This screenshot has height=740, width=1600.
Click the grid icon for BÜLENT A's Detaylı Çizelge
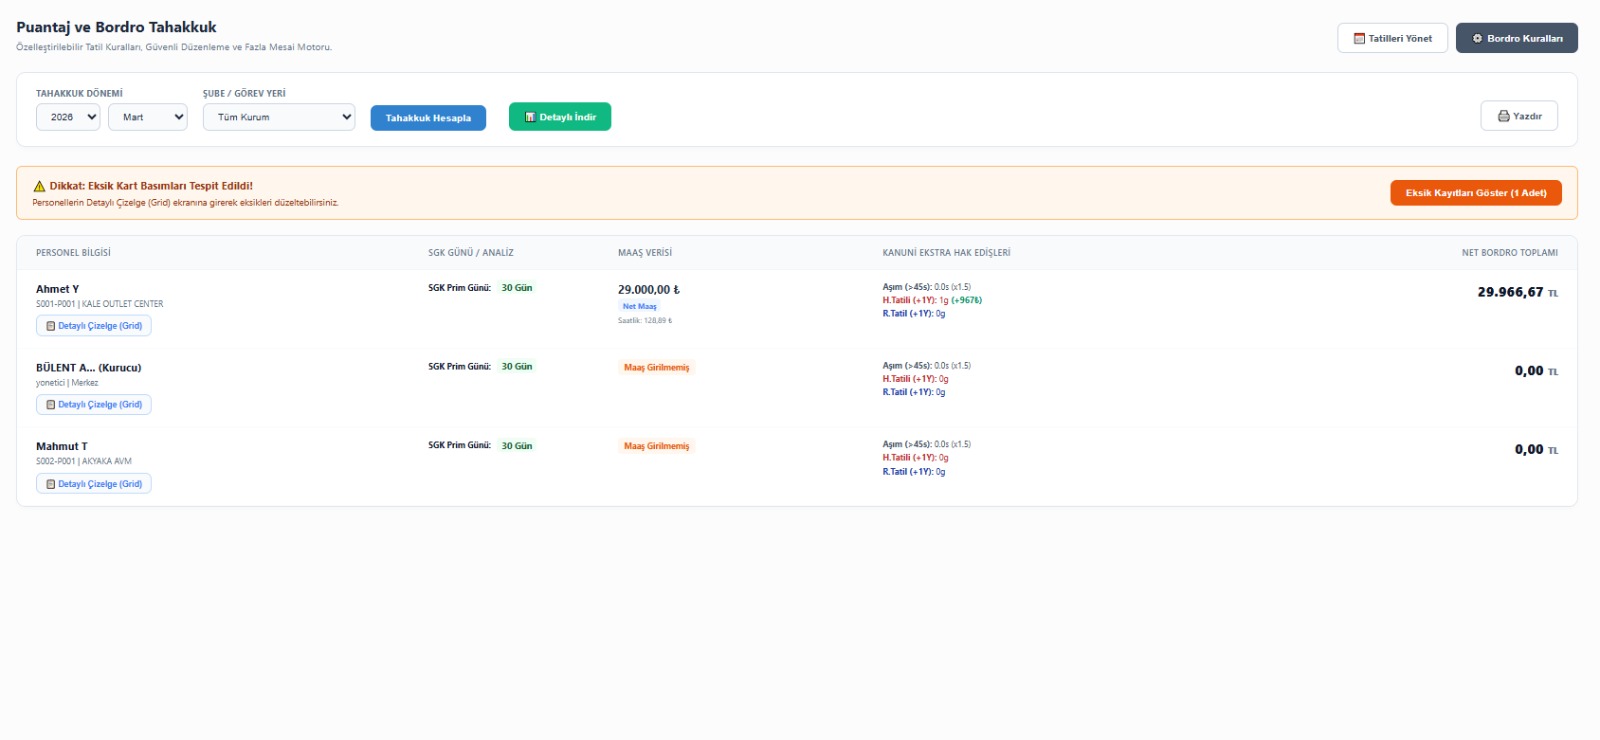coord(51,405)
